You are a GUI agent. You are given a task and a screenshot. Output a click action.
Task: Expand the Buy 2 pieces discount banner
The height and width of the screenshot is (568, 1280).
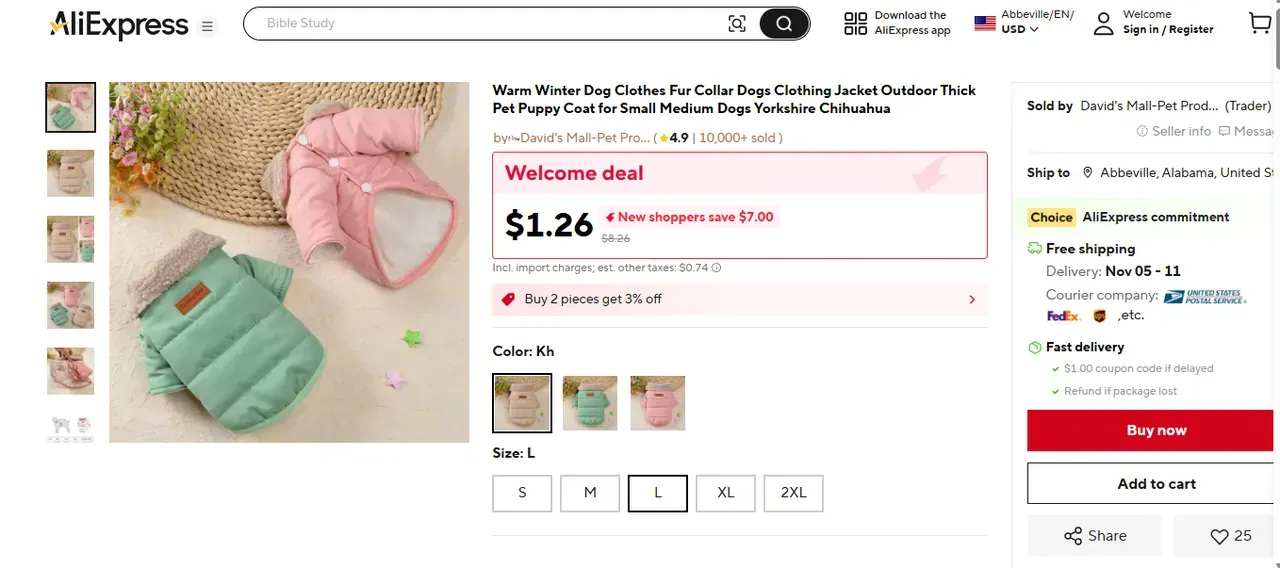[972, 299]
